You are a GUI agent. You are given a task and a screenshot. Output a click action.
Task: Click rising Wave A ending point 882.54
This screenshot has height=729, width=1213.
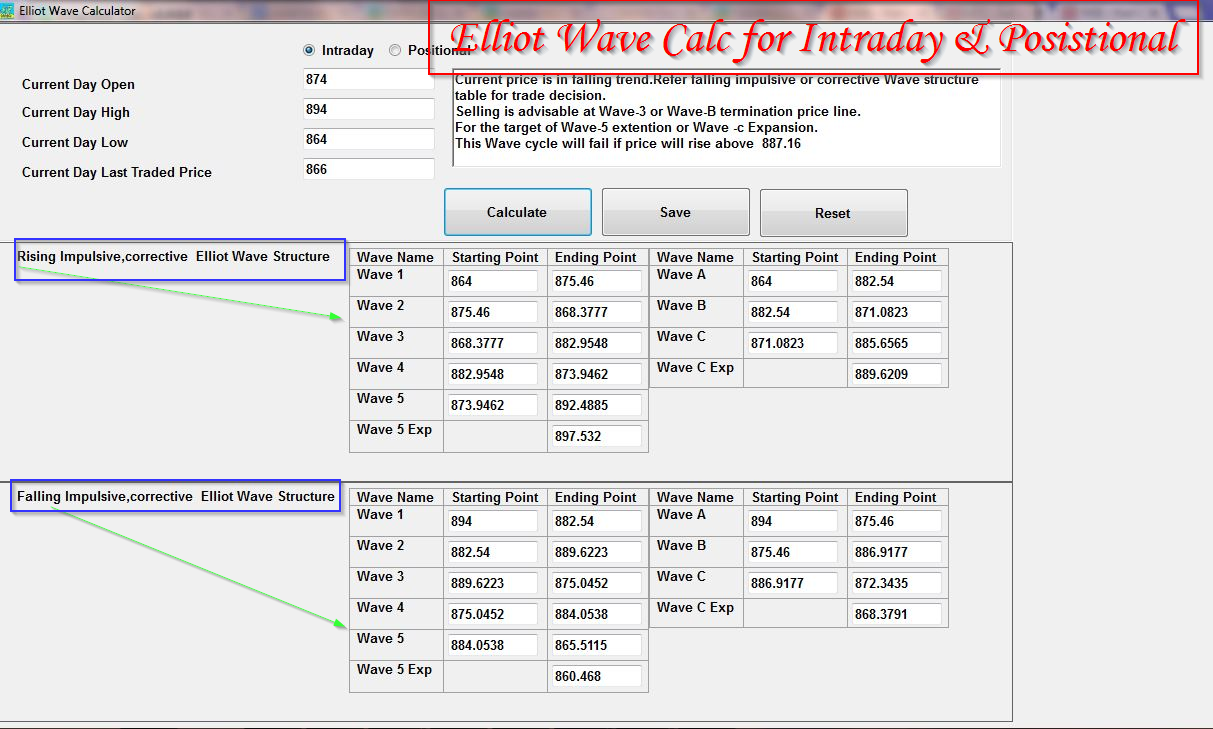tap(897, 281)
